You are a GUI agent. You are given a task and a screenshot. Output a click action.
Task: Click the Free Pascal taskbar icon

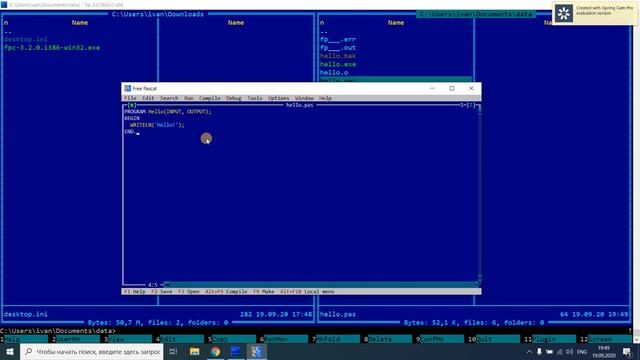click(257, 352)
